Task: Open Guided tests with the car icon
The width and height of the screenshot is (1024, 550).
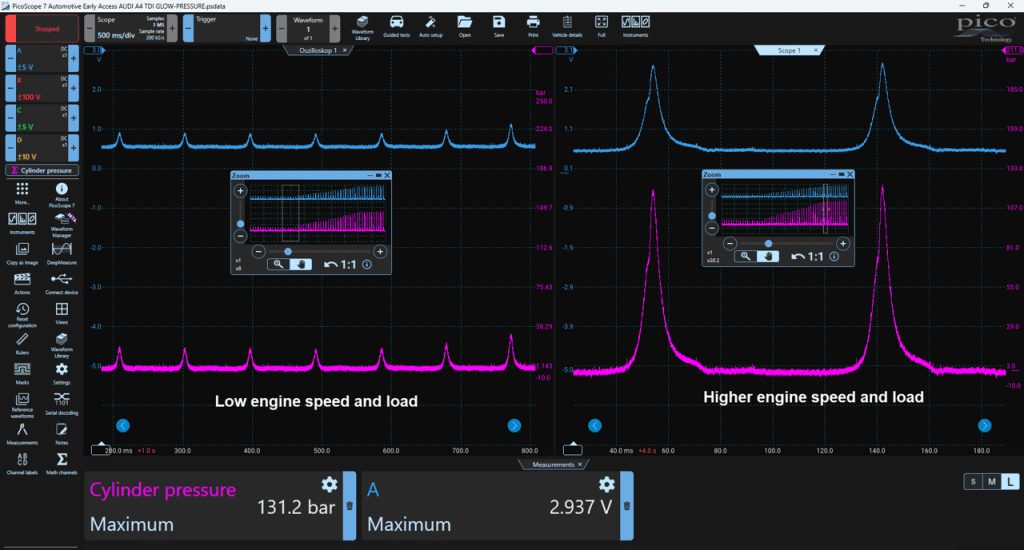Action: click(396, 27)
